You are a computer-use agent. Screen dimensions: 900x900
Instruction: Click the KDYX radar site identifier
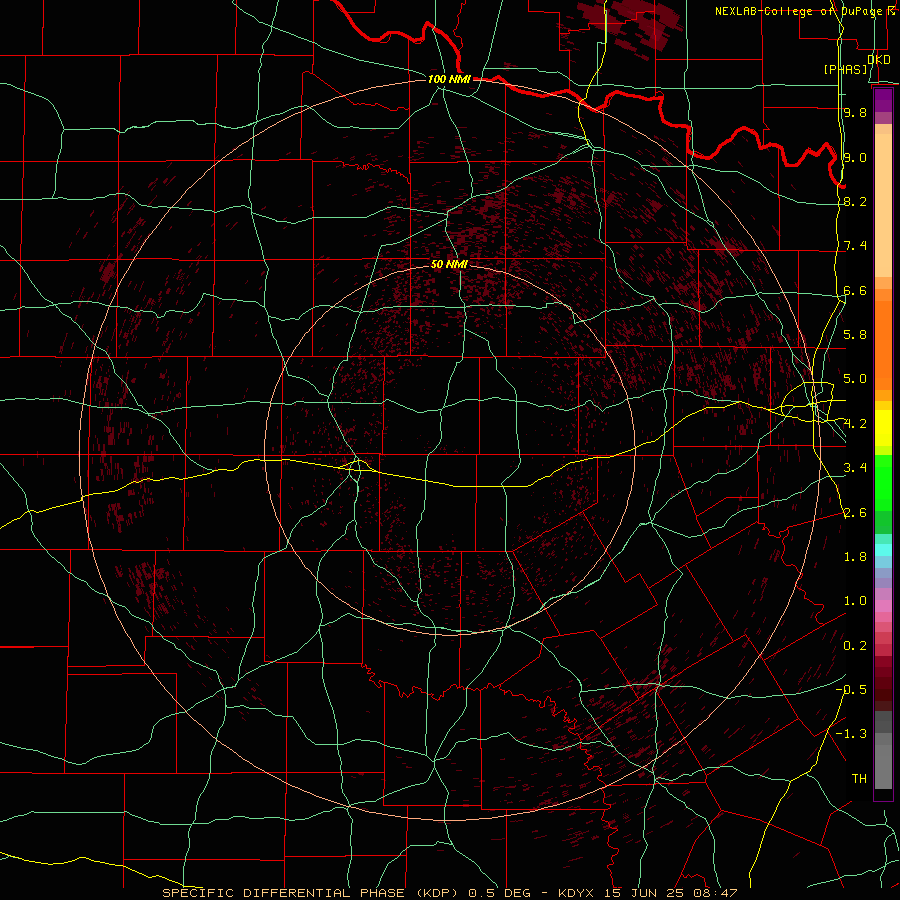pos(576,893)
